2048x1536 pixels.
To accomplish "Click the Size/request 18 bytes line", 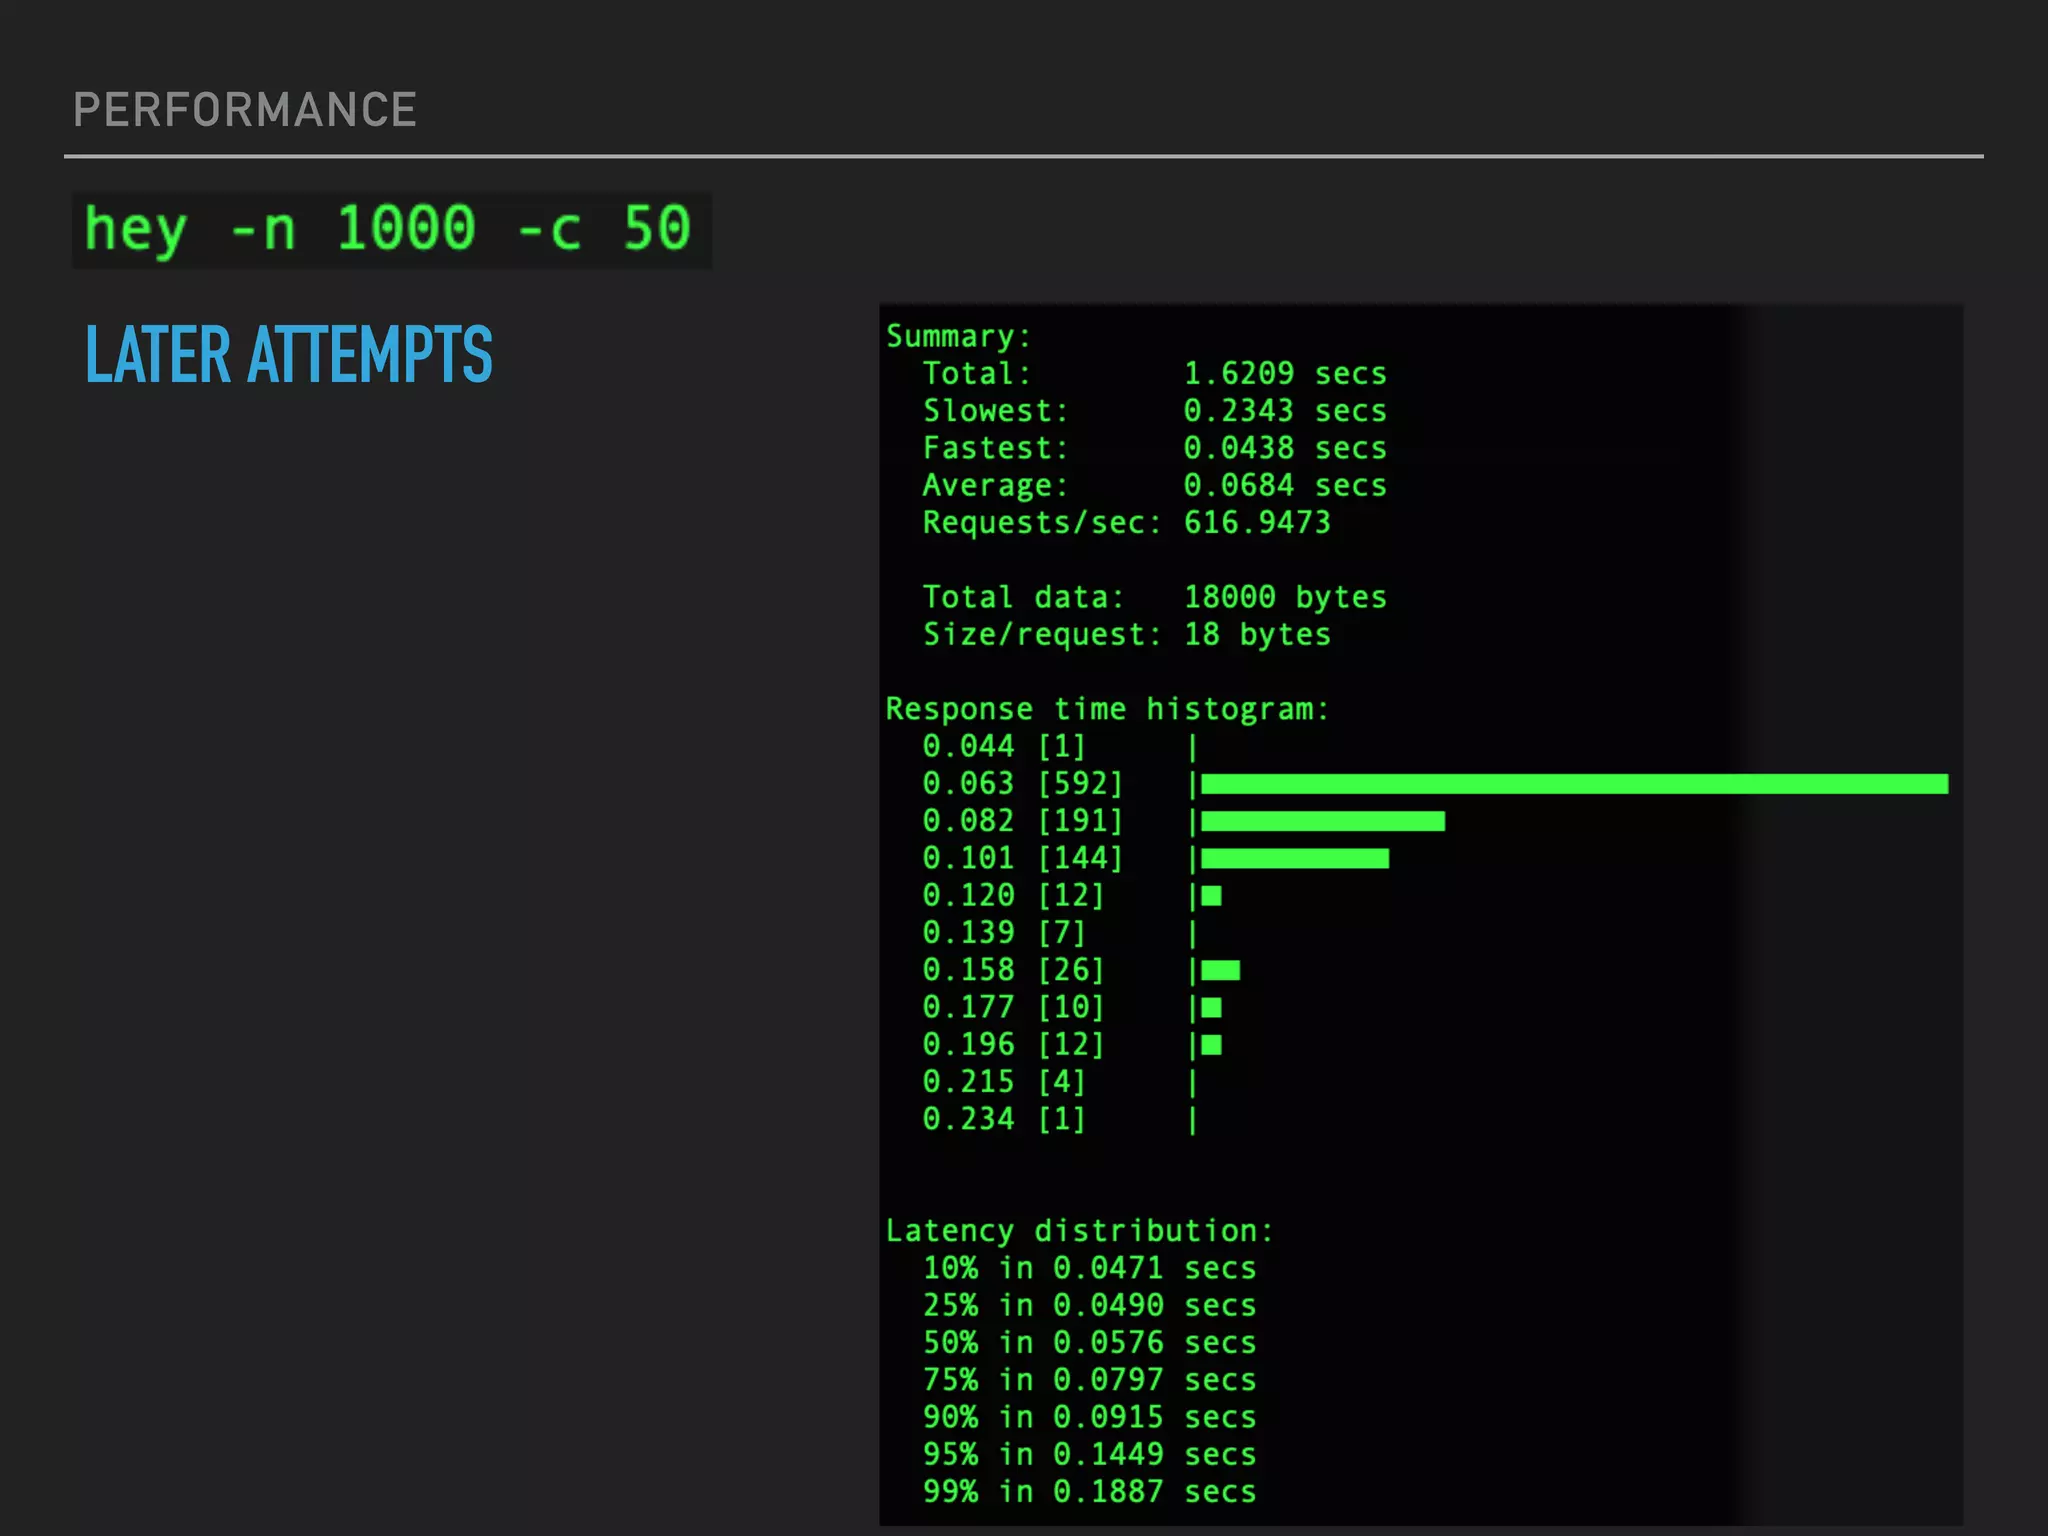I will (x=1126, y=635).
